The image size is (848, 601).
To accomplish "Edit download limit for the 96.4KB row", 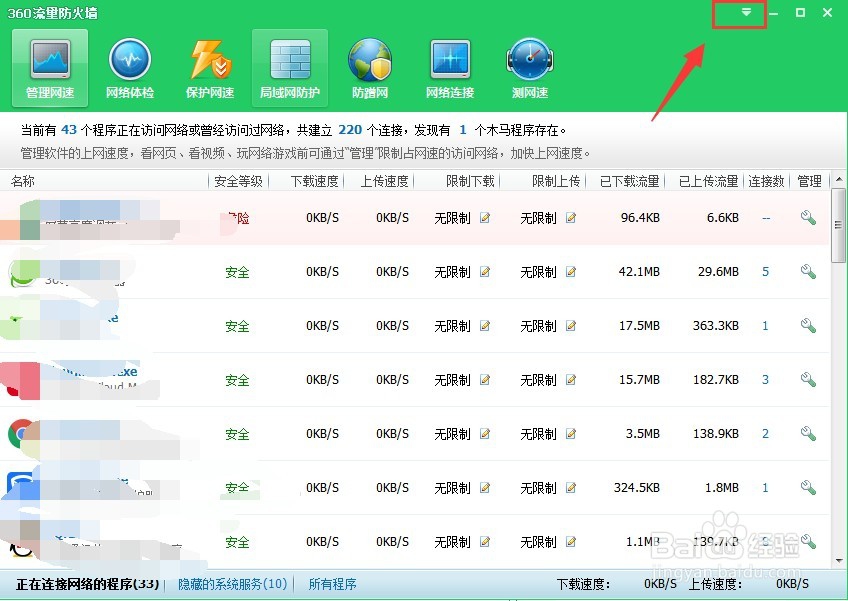I will [485, 217].
